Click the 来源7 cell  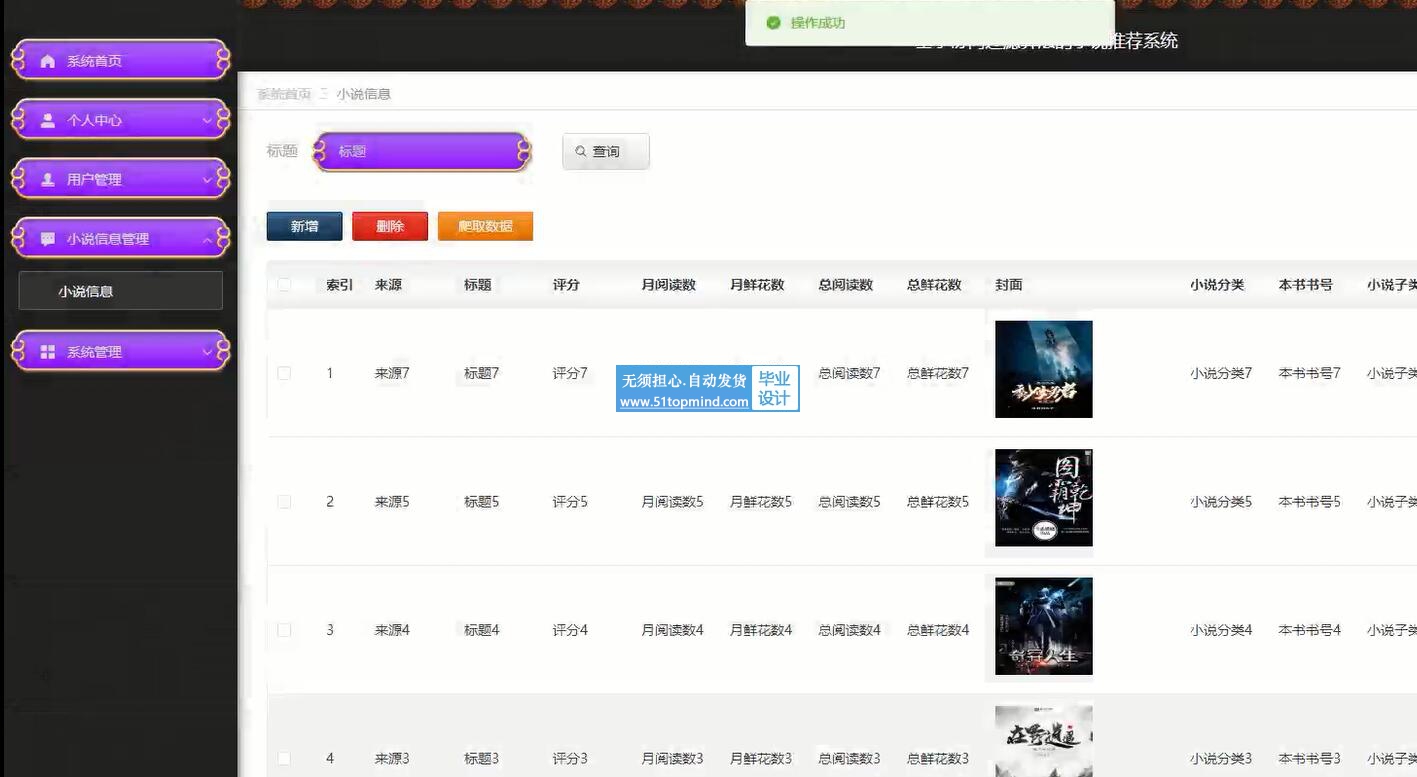point(392,373)
